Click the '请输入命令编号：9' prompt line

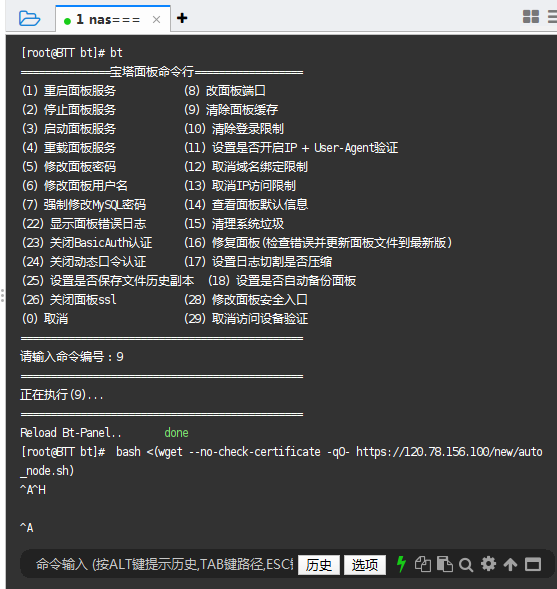coord(72,356)
